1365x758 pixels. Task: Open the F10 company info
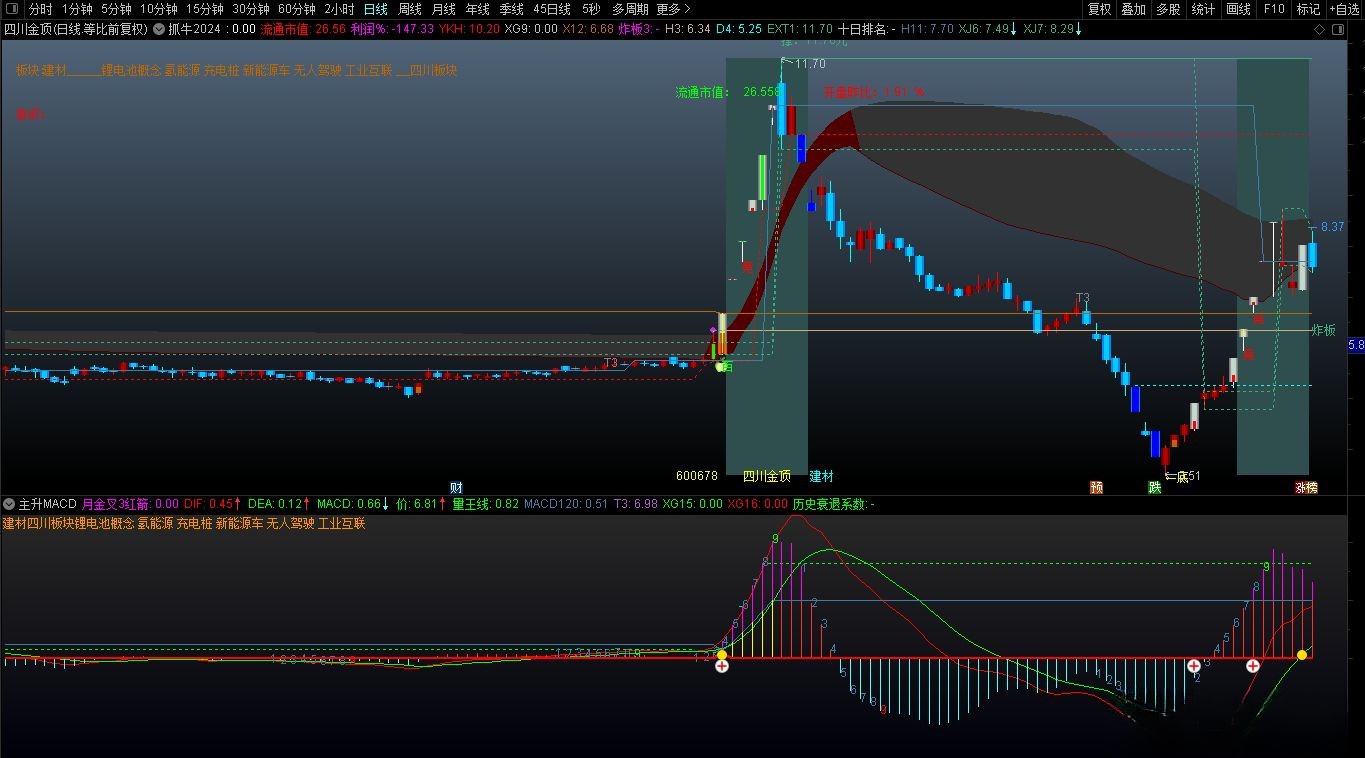coord(1274,9)
